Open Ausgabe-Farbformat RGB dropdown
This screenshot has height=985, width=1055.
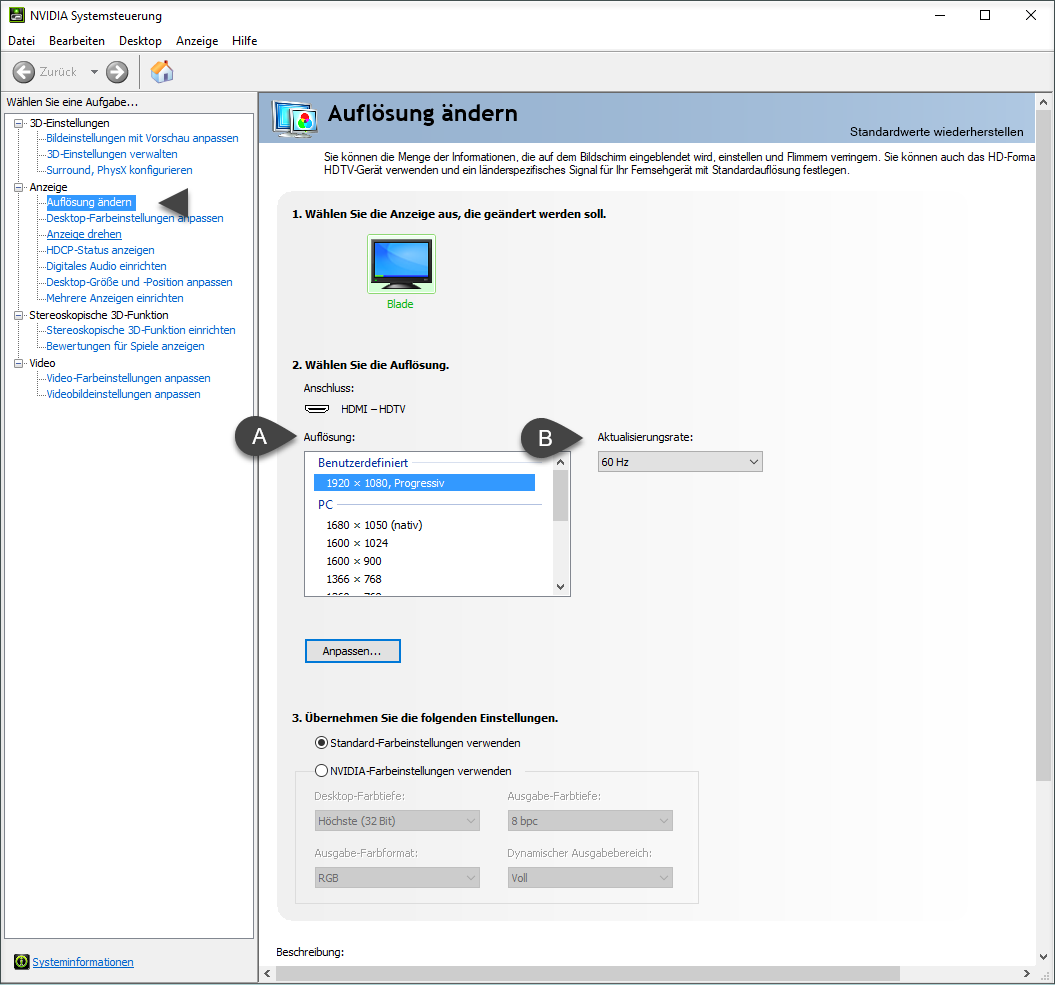[397, 878]
